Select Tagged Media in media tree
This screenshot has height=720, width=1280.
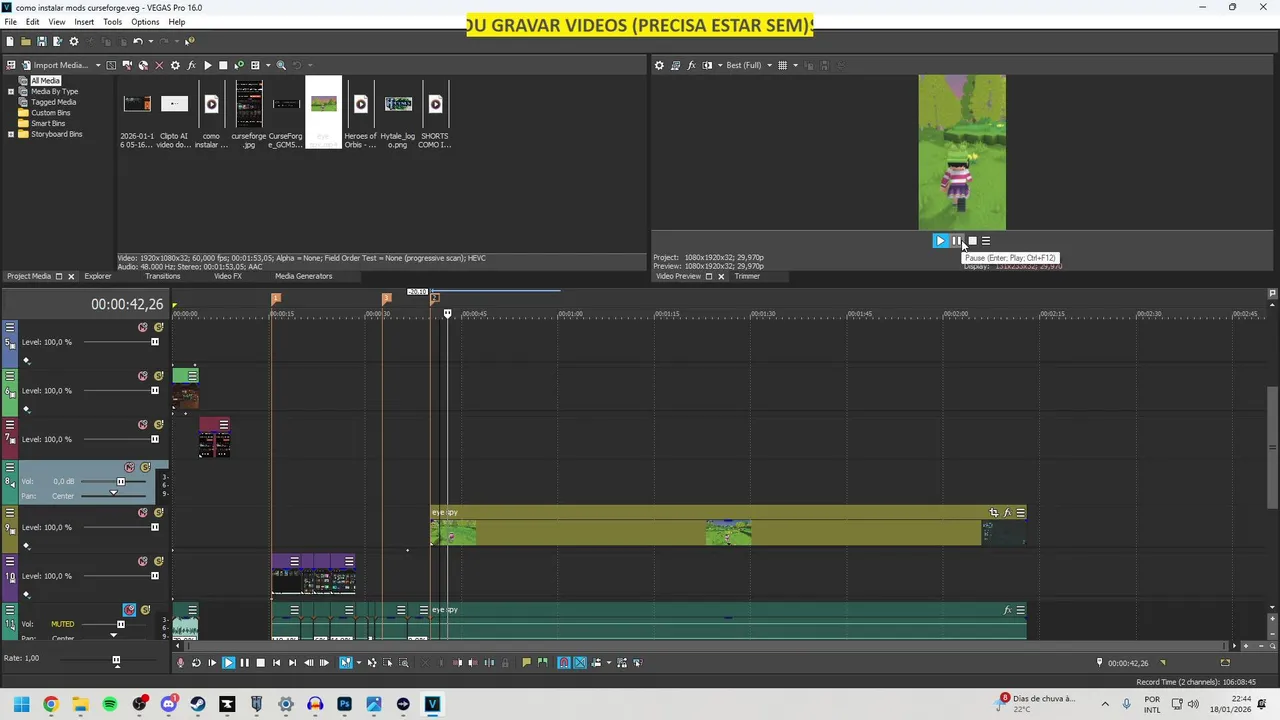click(53, 102)
